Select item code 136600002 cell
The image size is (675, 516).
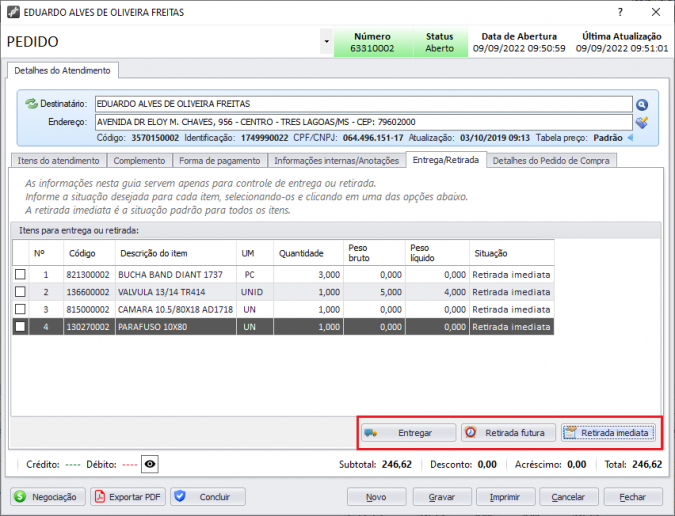click(88, 292)
